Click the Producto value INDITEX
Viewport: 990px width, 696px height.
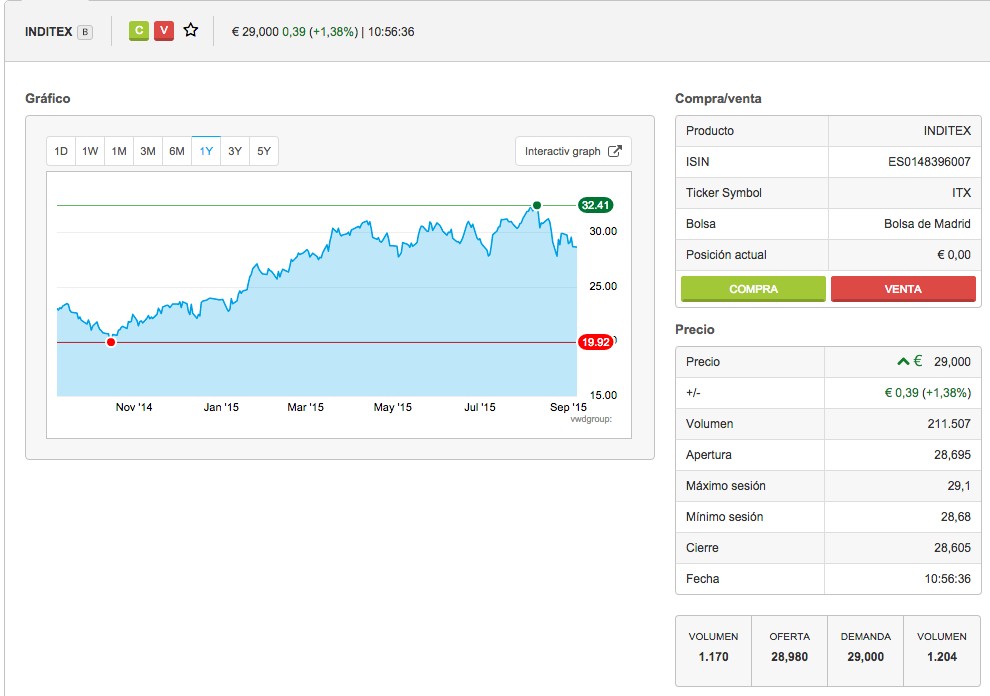[x=947, y=131]
